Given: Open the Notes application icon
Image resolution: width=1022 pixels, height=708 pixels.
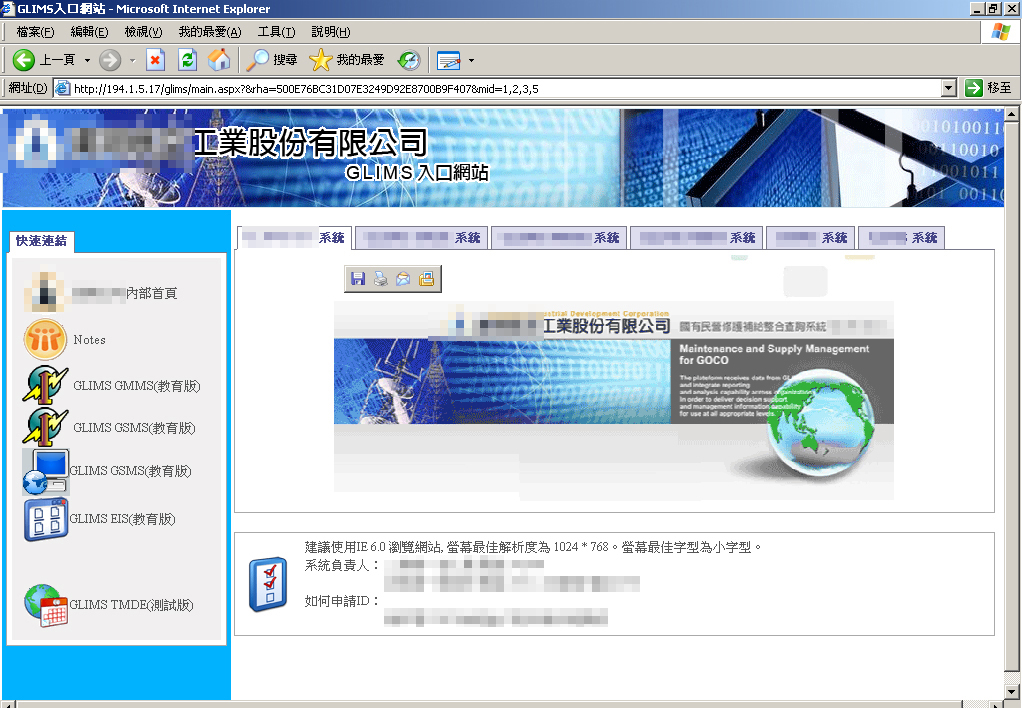Looking at the screenshot, I should click(45, 340).
